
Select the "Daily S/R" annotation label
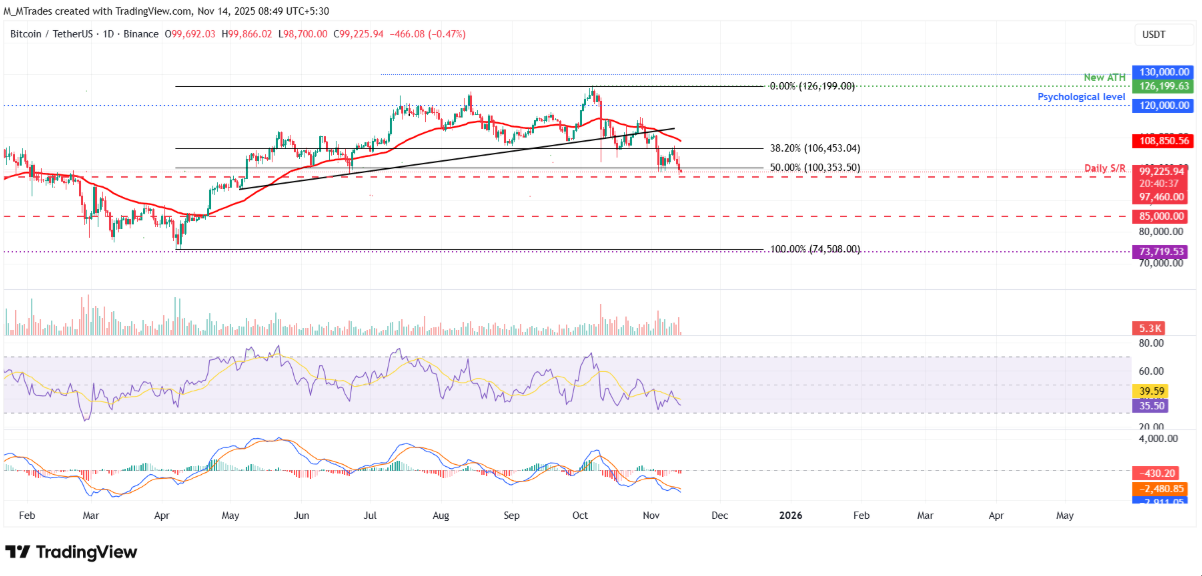coord(1105,166)
